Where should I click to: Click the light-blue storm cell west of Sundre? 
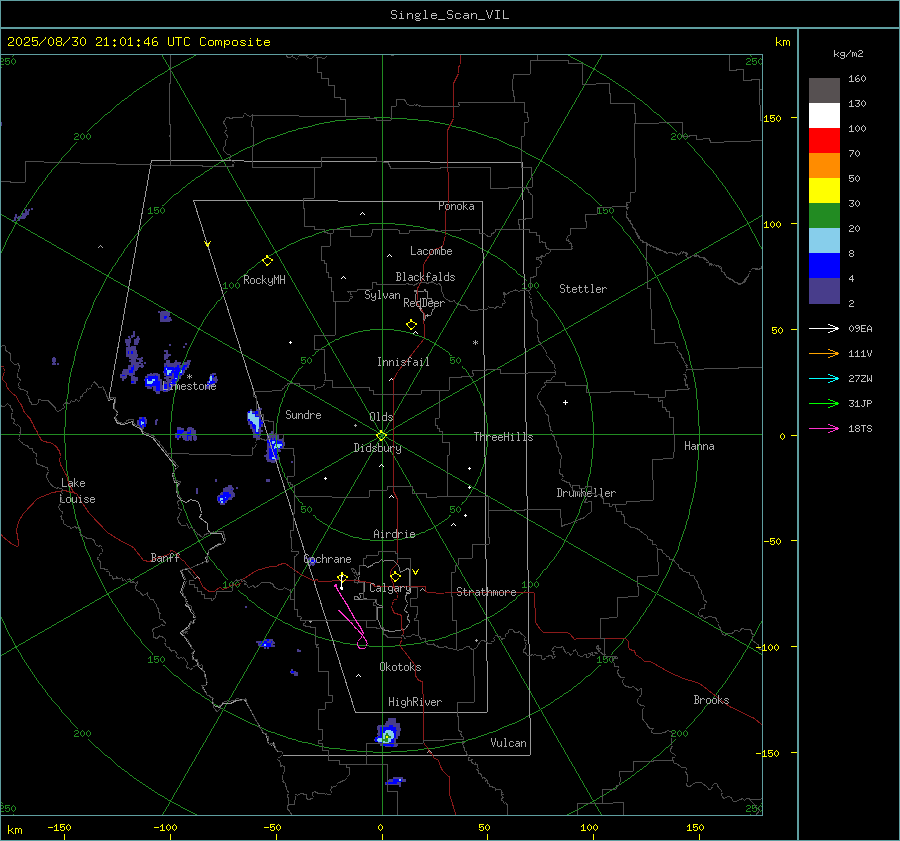pos(255,421)
